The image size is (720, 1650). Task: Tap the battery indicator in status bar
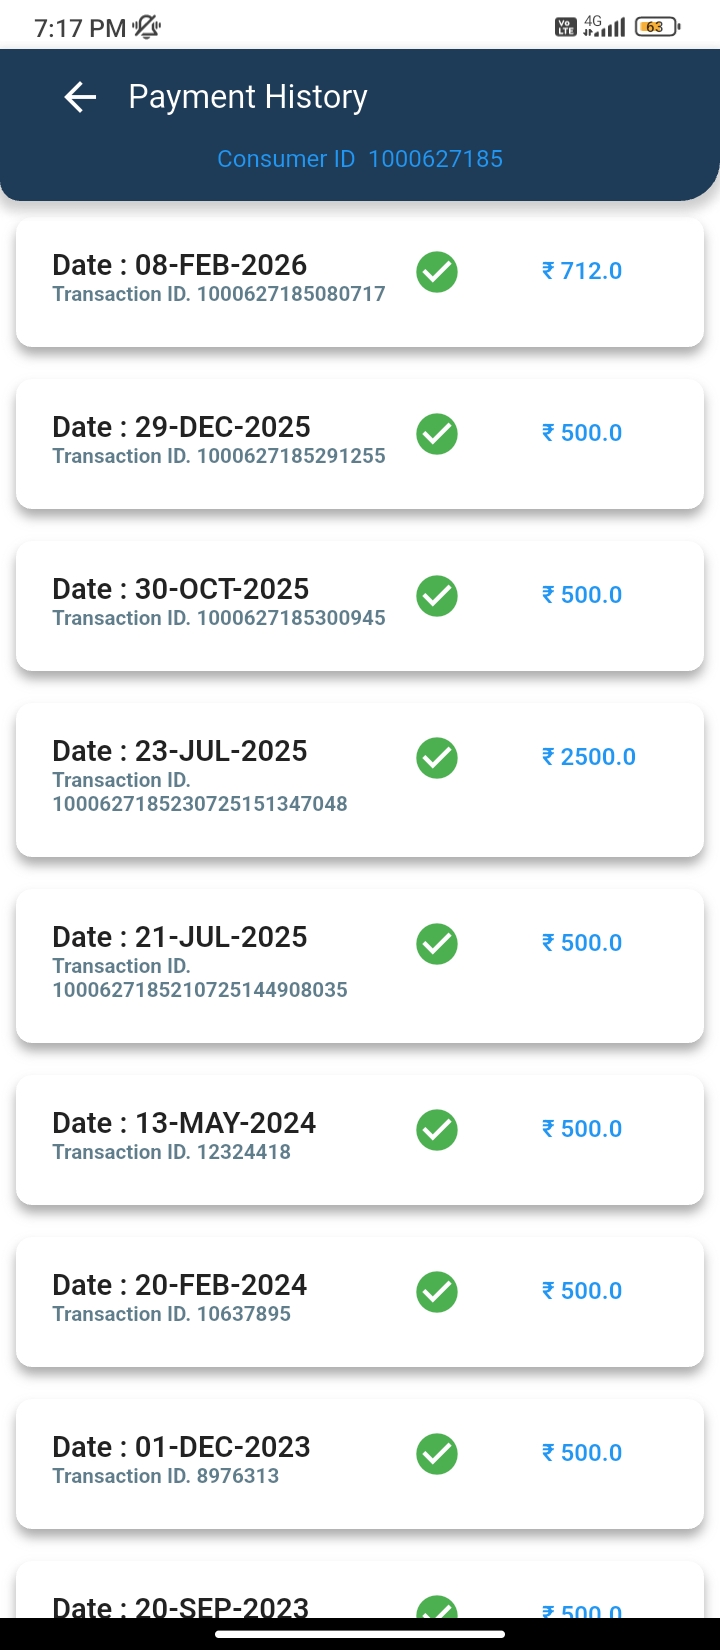(x=656, y=27)
